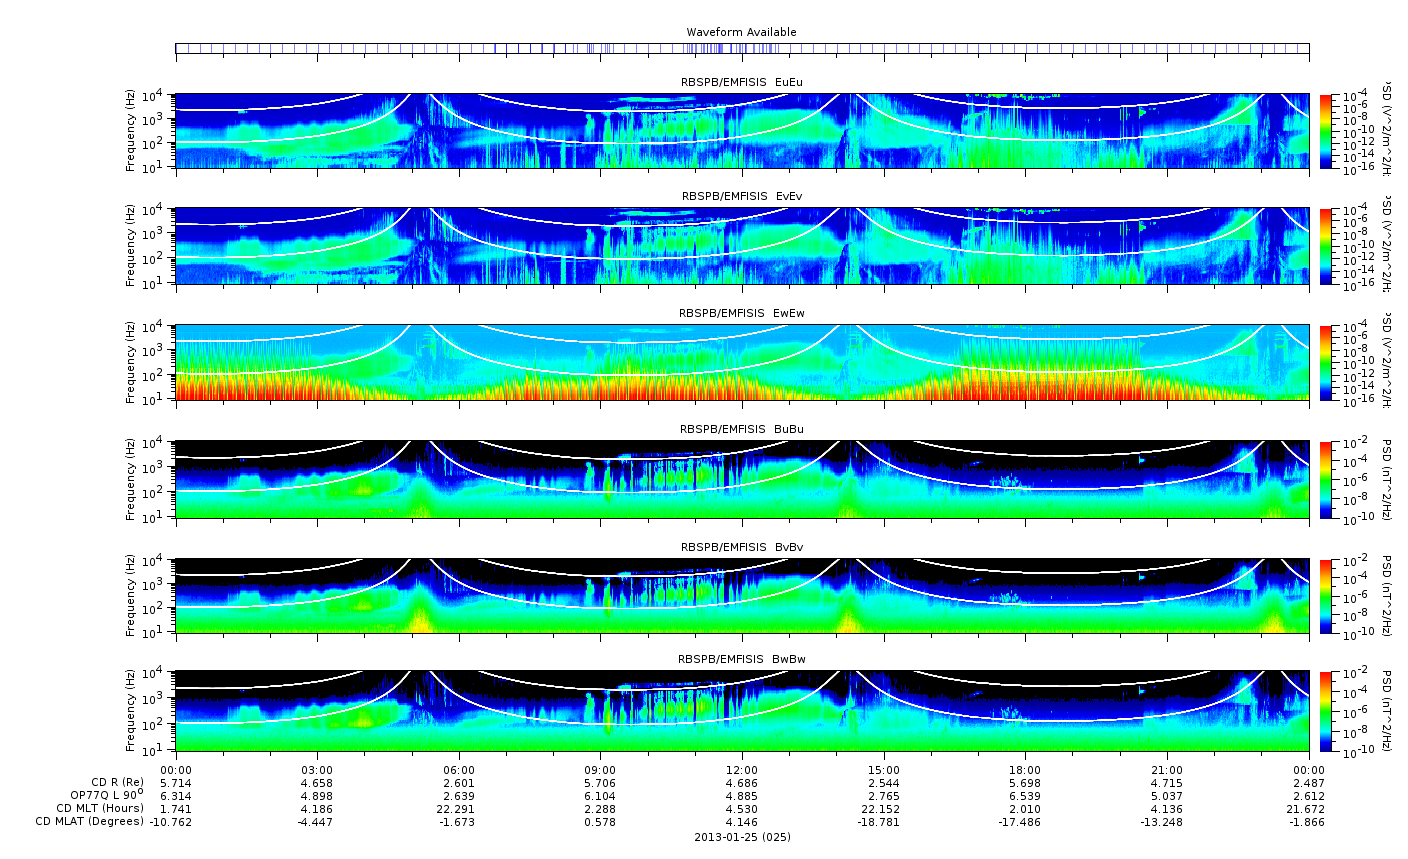1408x859 pixels.
Task: Click the "CD MLAT (Degrees)" row label
Action: coord(90,821)
